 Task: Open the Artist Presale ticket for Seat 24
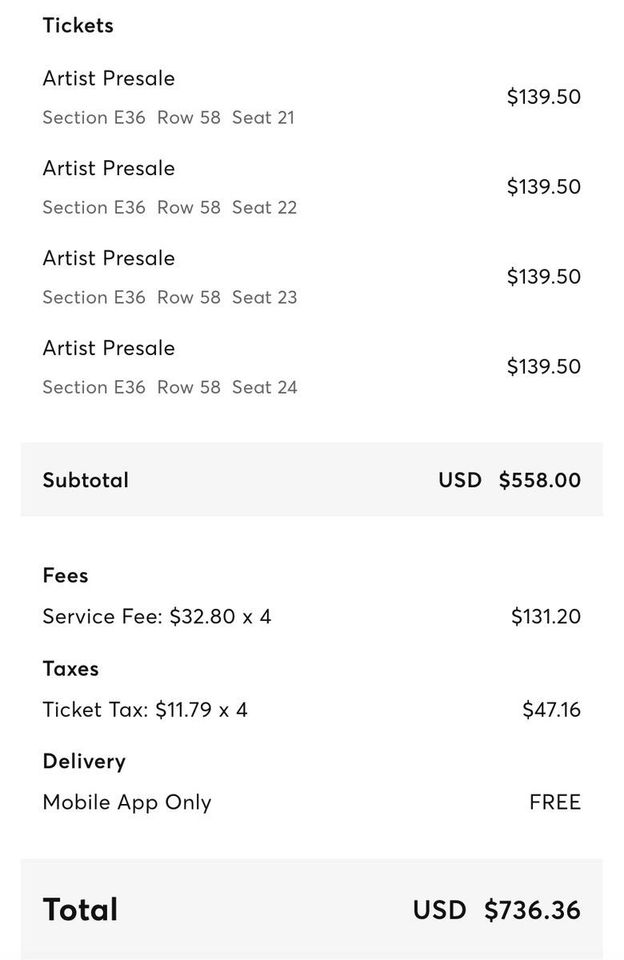pos(108,348)
